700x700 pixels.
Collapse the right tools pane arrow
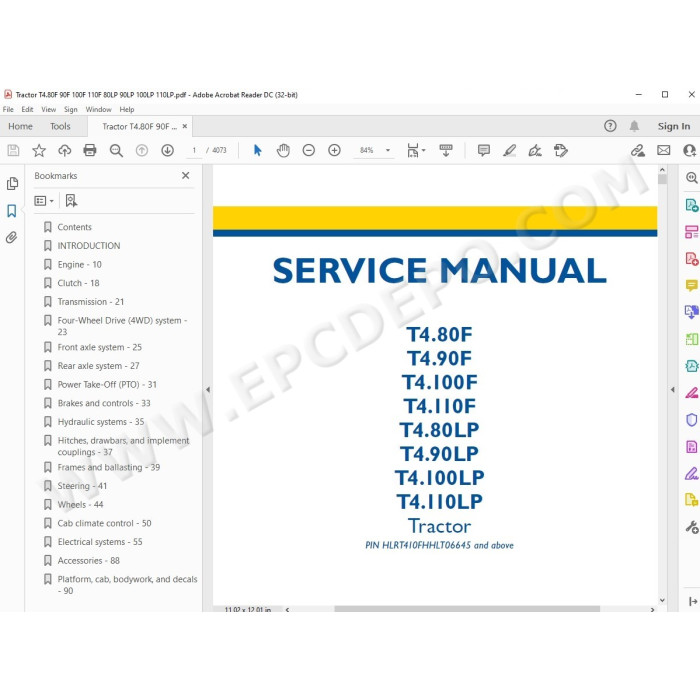pyautogui.click(x=673, y=389)
